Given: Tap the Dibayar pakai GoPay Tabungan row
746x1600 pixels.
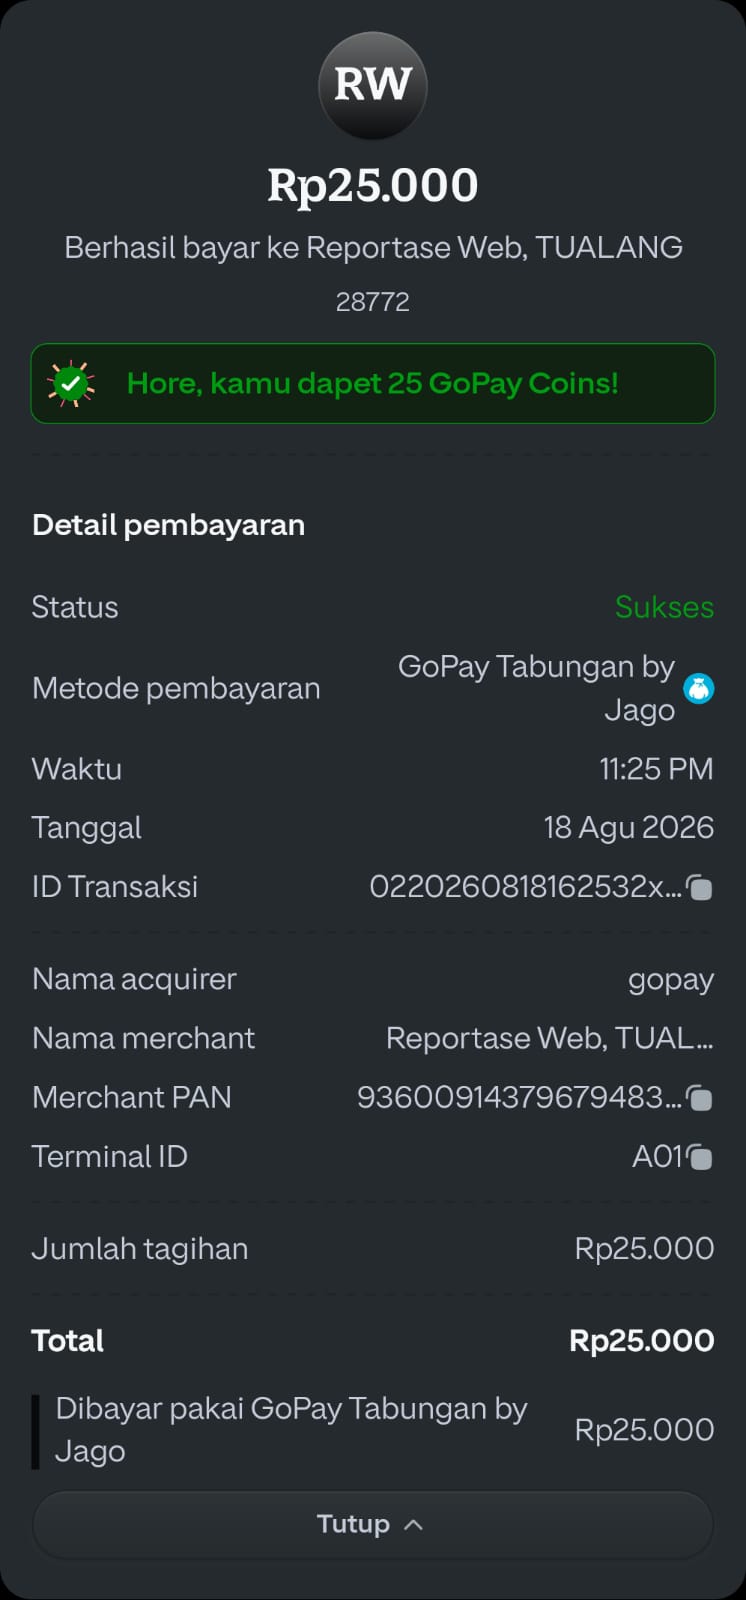Looking at the screenshot, I should tap(373, 1430).
